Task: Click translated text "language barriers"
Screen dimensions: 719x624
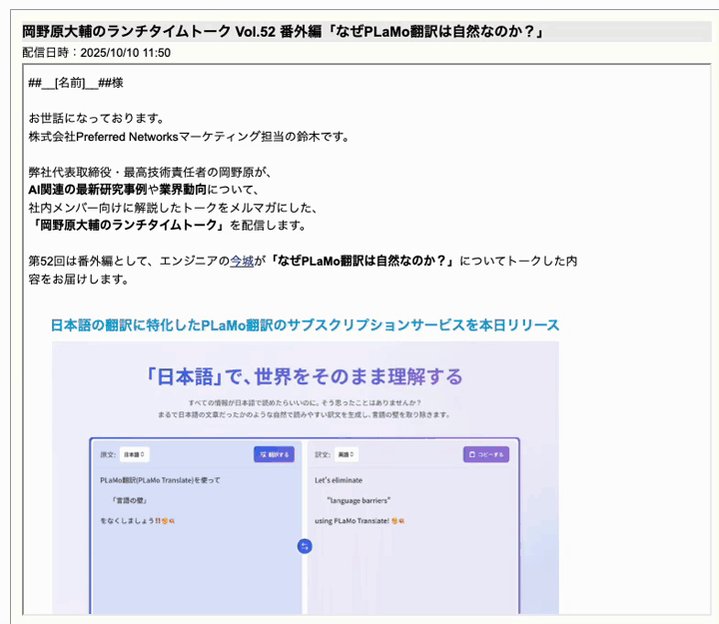Action: [x=359, y=500]
